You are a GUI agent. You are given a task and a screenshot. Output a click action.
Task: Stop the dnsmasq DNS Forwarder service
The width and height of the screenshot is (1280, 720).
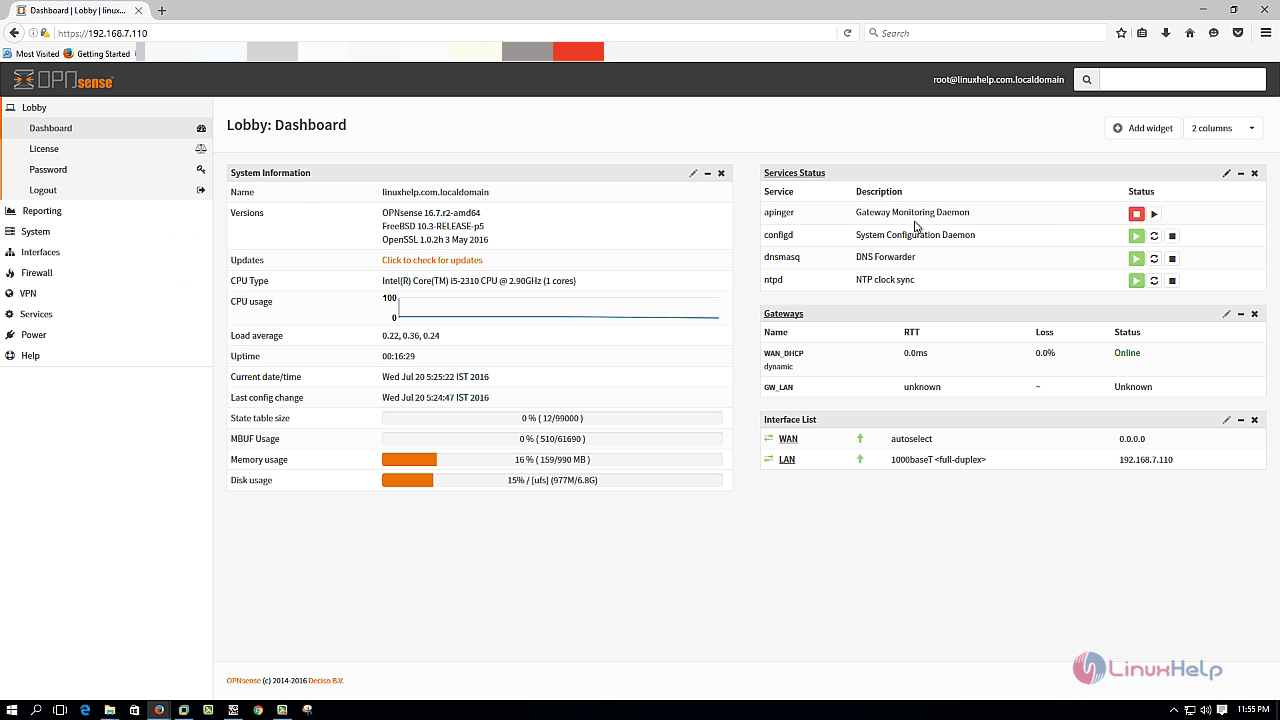1172,258
